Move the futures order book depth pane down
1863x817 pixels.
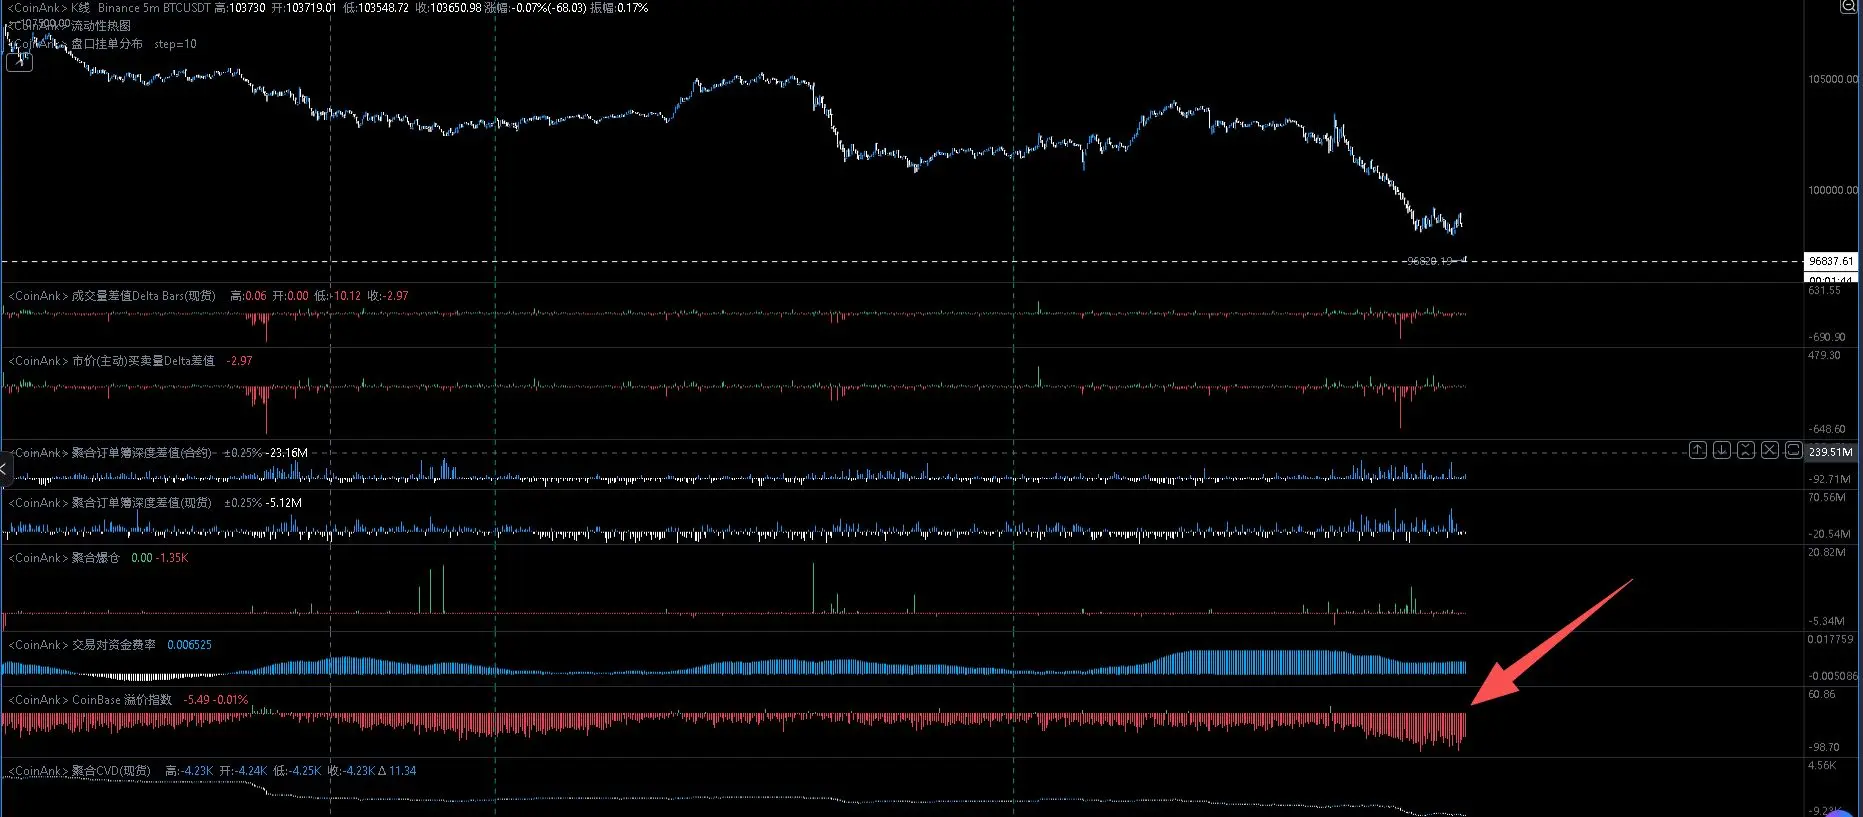pos(1722,450)
